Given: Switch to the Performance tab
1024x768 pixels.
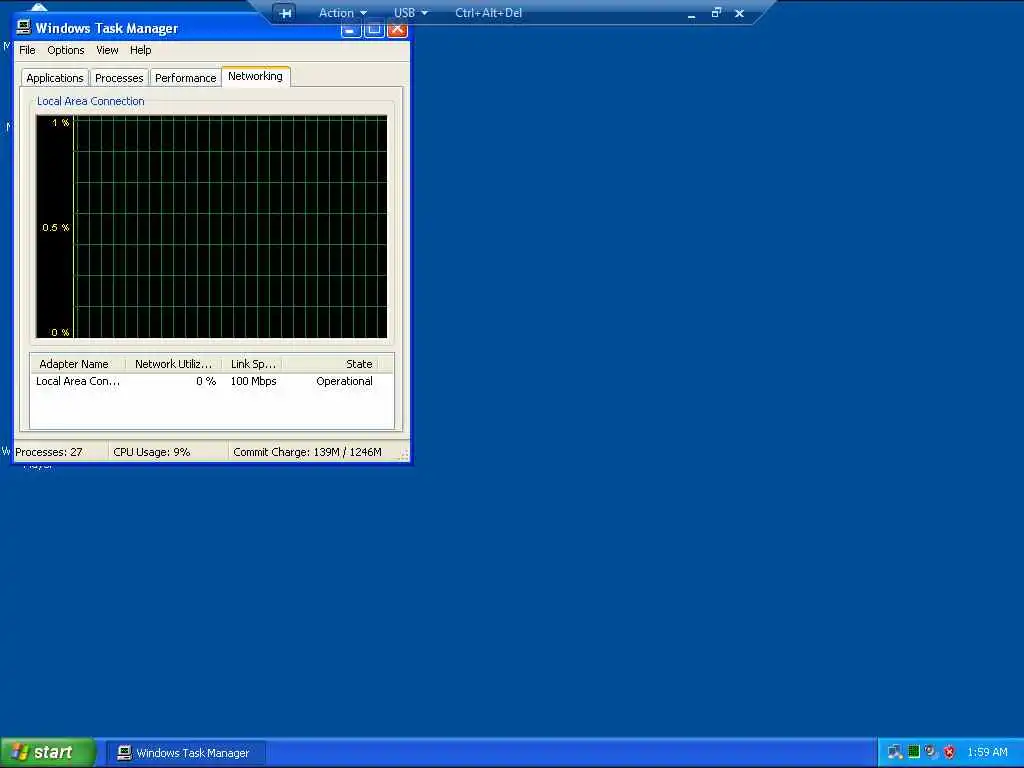Looking at the screenshot, I should [x=185, y=78].
